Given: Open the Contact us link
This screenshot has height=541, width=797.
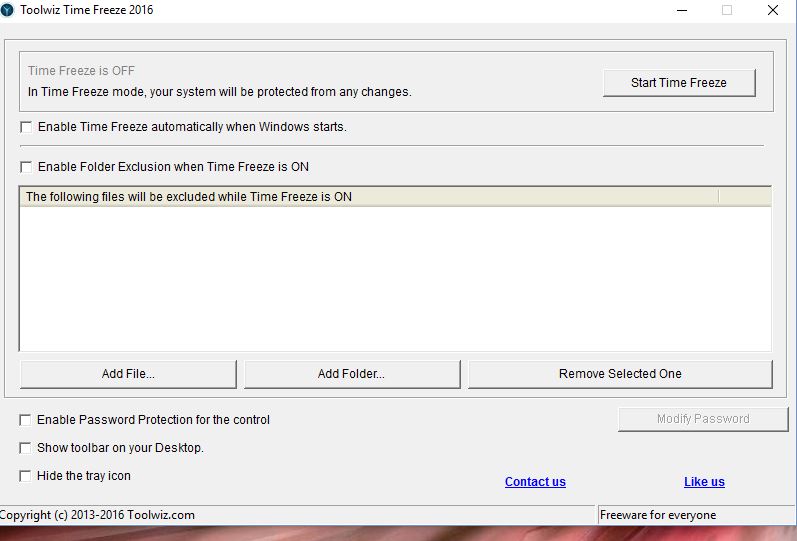Looking at the screenshot, I should (535, 482).
